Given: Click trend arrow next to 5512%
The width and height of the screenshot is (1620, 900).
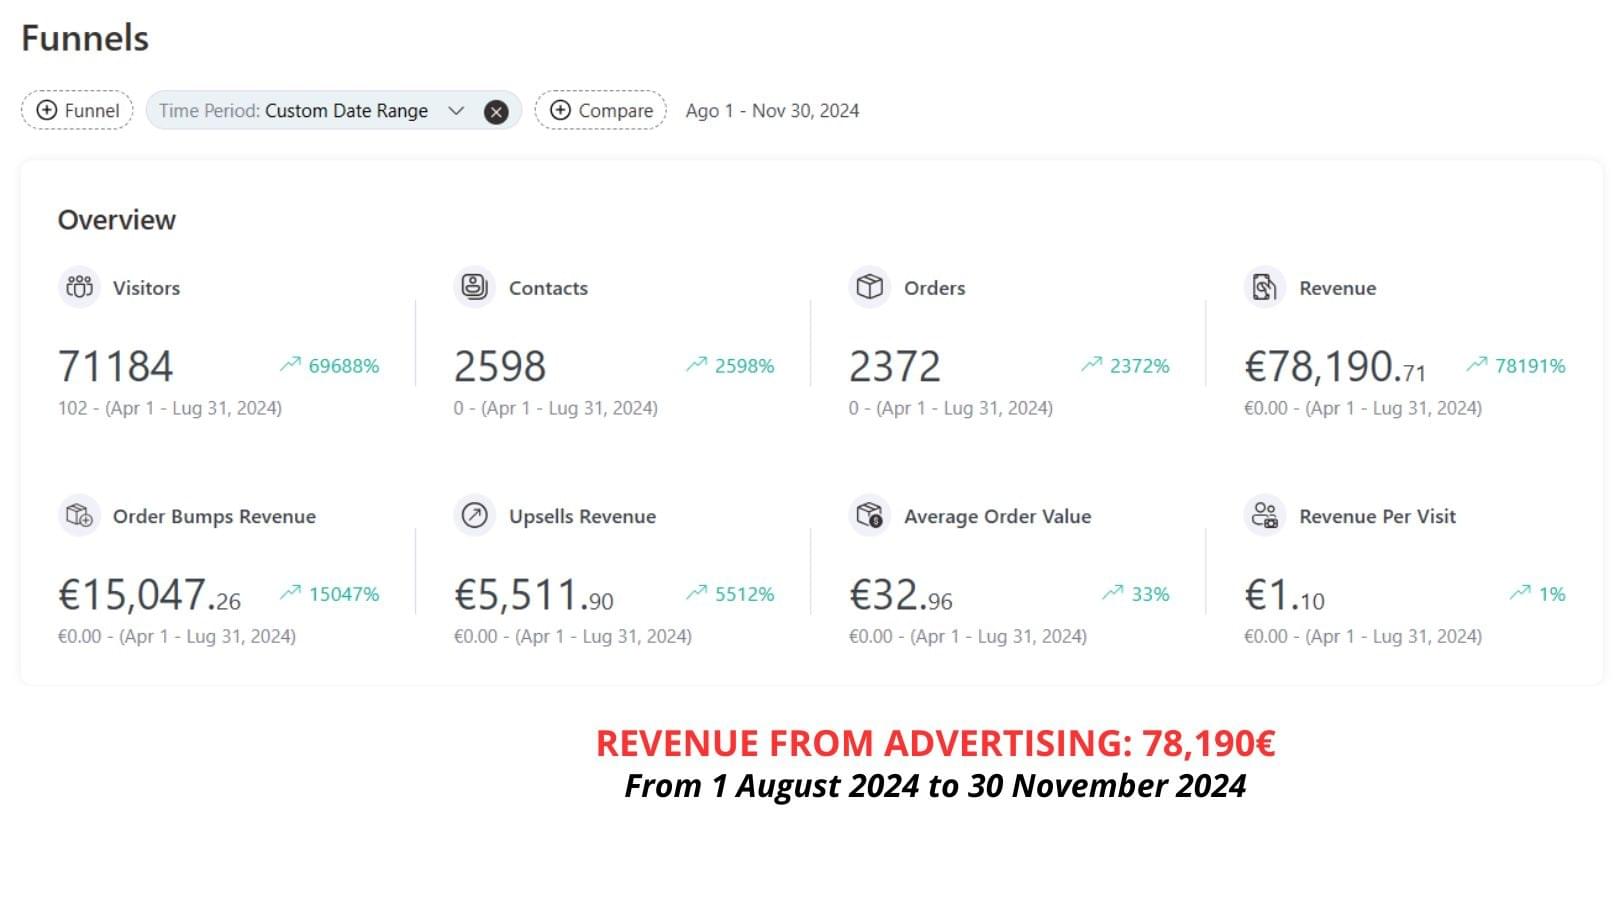Looking at the screenshot, I should tap(696, 593).
